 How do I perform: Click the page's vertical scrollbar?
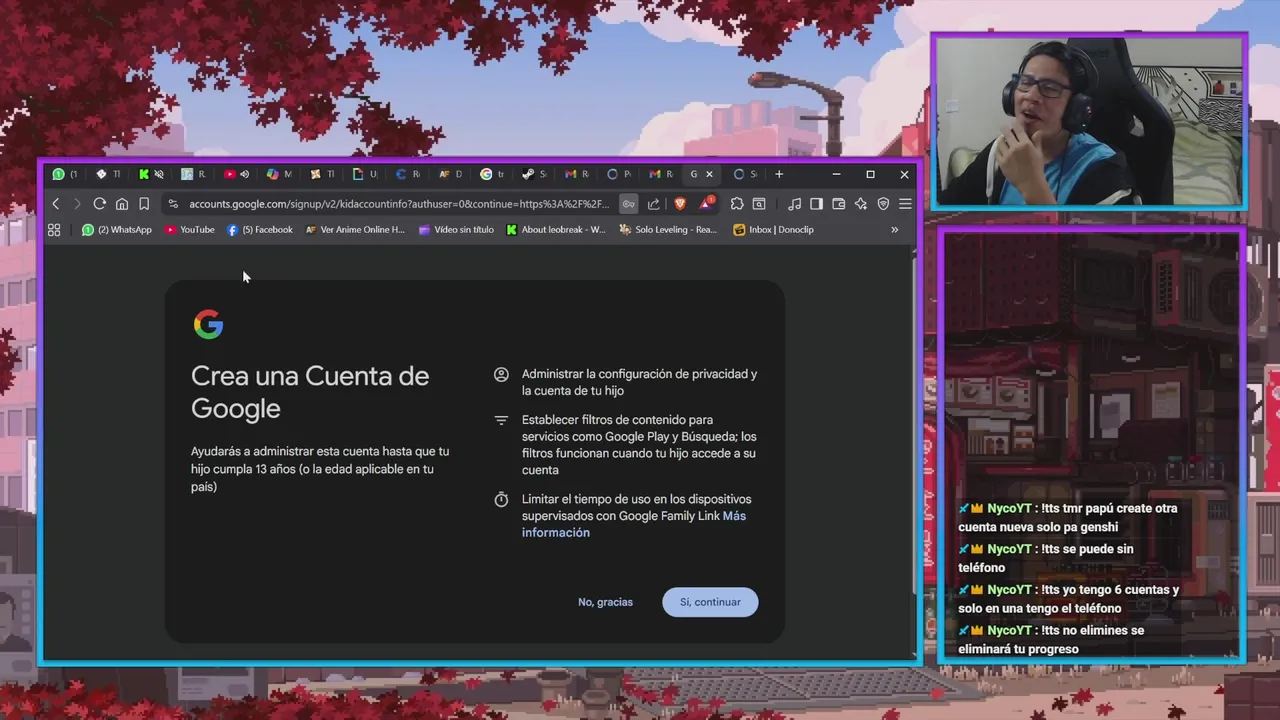[914, 425]
